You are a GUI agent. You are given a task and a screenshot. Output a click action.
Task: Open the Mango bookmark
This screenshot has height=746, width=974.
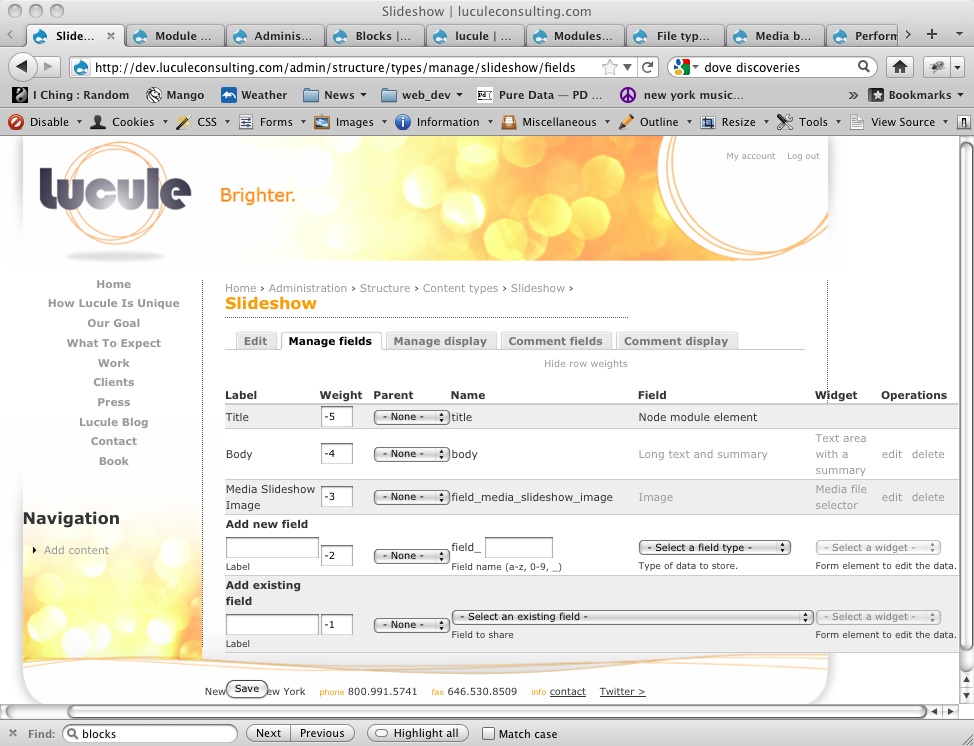point(175,95)
